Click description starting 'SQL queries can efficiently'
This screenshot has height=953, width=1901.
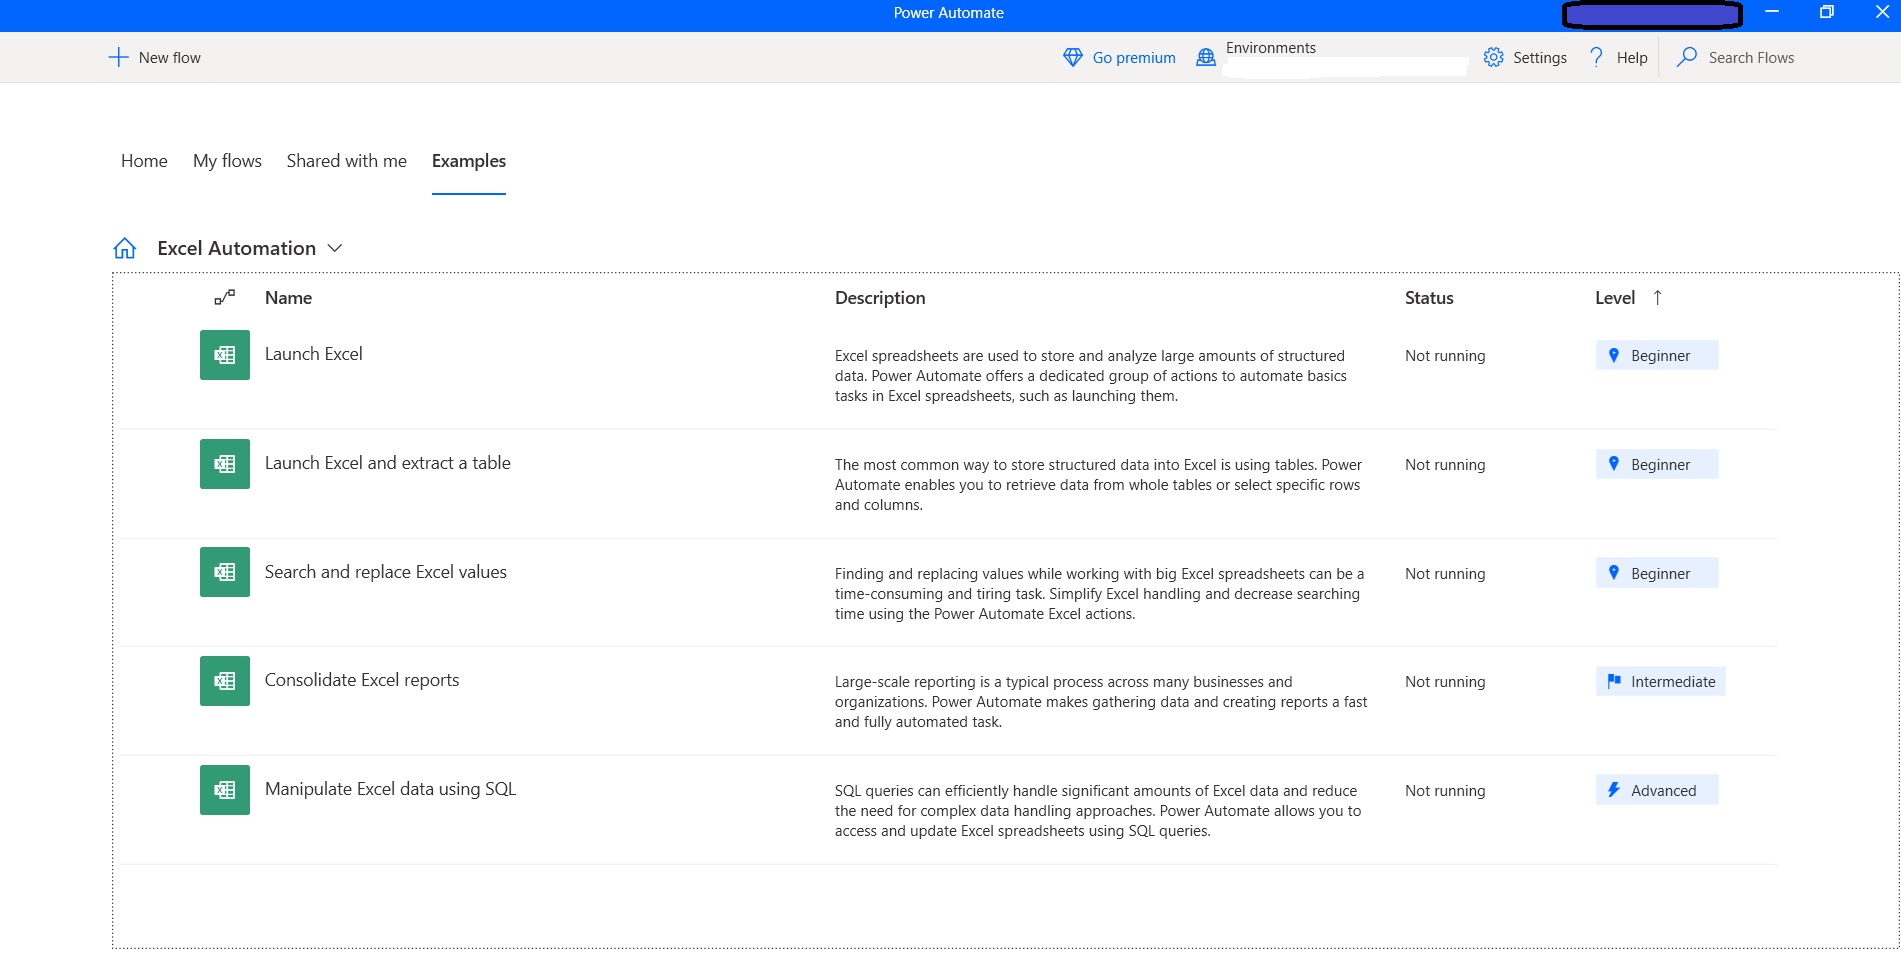click(x=1098, y=811)
